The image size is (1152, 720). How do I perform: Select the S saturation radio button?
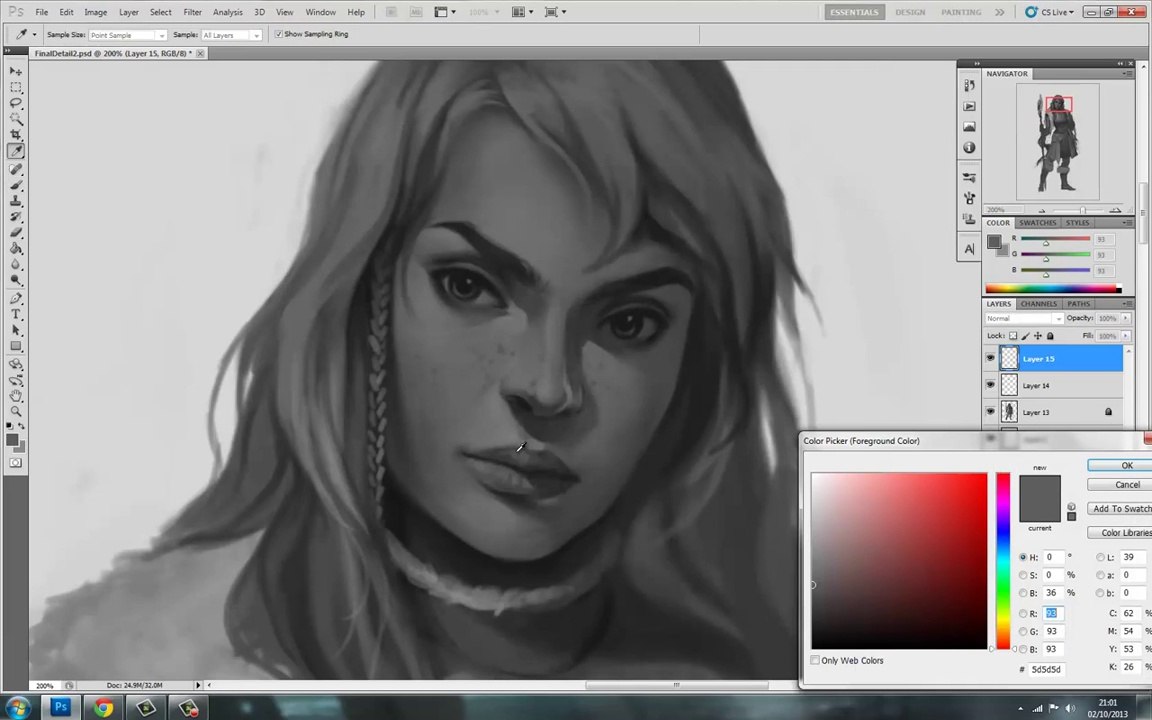pos(1023,575)
